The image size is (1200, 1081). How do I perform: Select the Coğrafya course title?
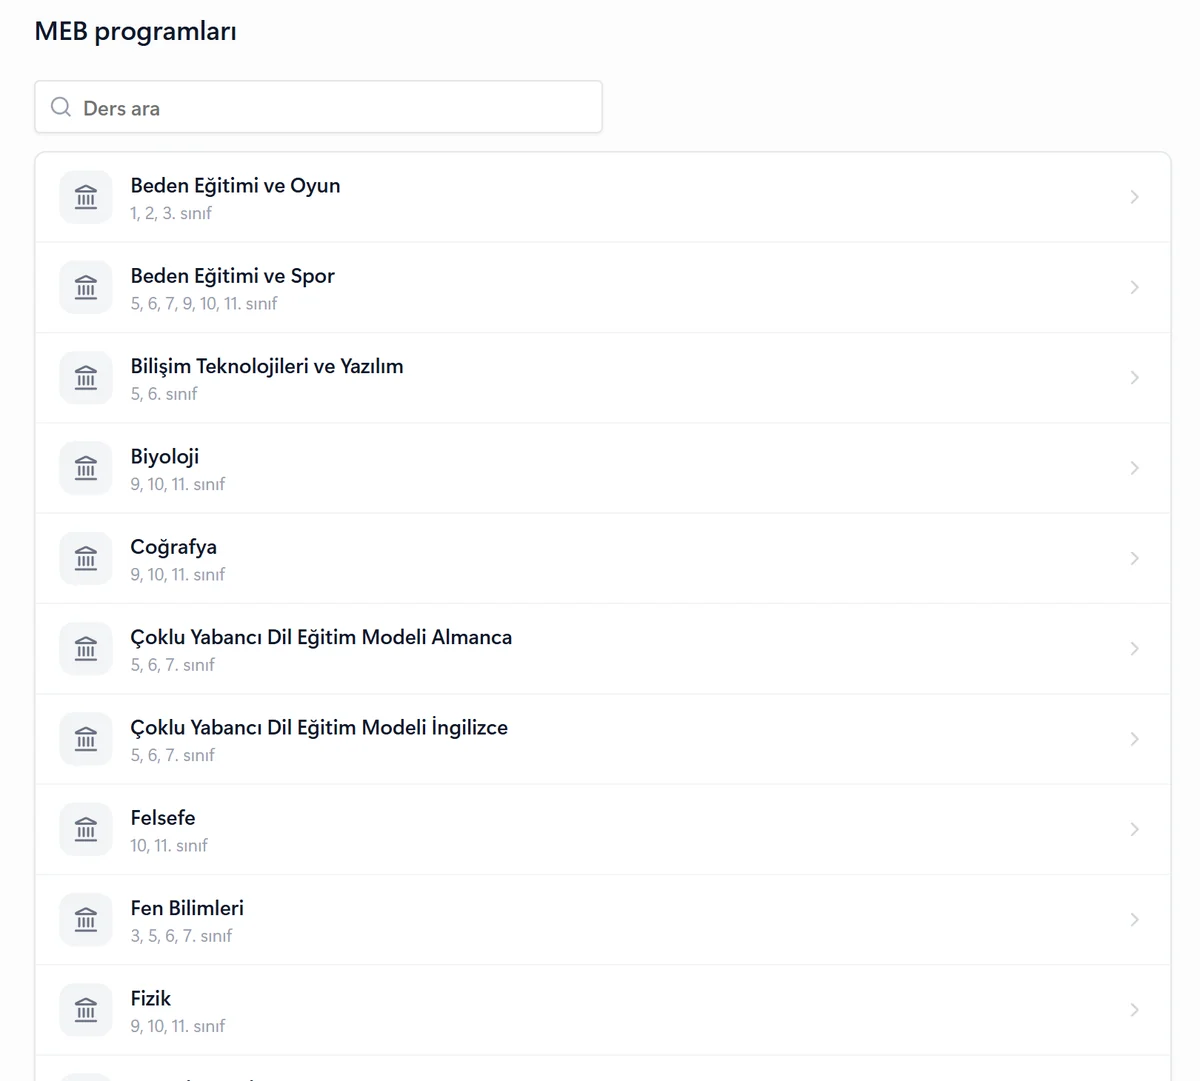point(173,547)
